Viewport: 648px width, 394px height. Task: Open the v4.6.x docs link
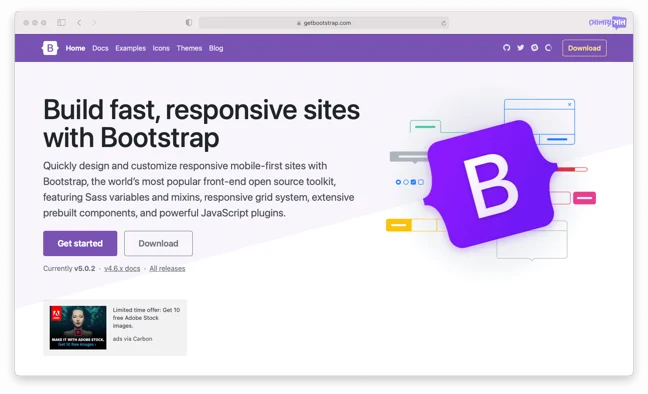[122, 269]
